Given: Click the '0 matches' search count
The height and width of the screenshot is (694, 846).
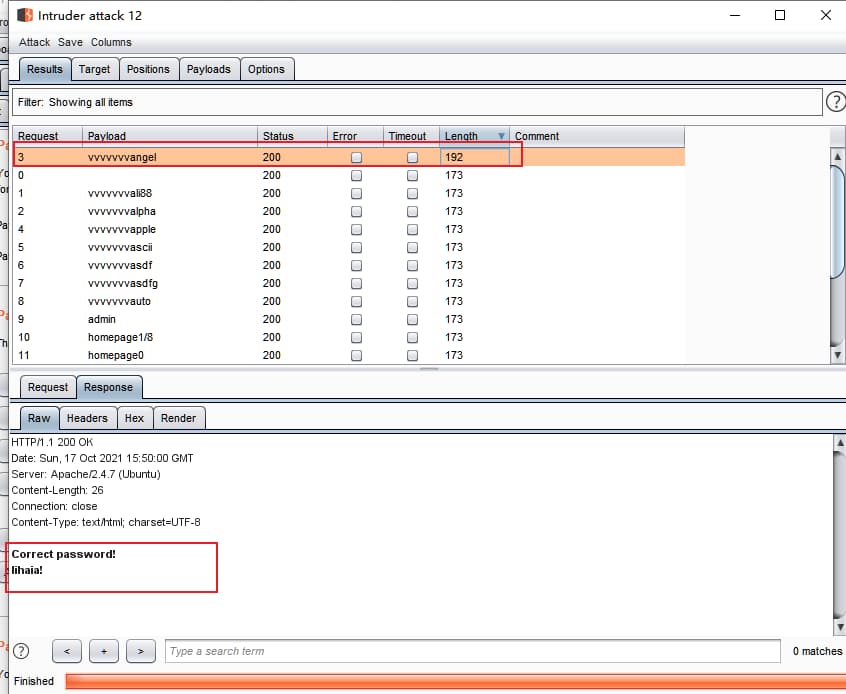Looking at the screenshot, I should click(817, 651).
